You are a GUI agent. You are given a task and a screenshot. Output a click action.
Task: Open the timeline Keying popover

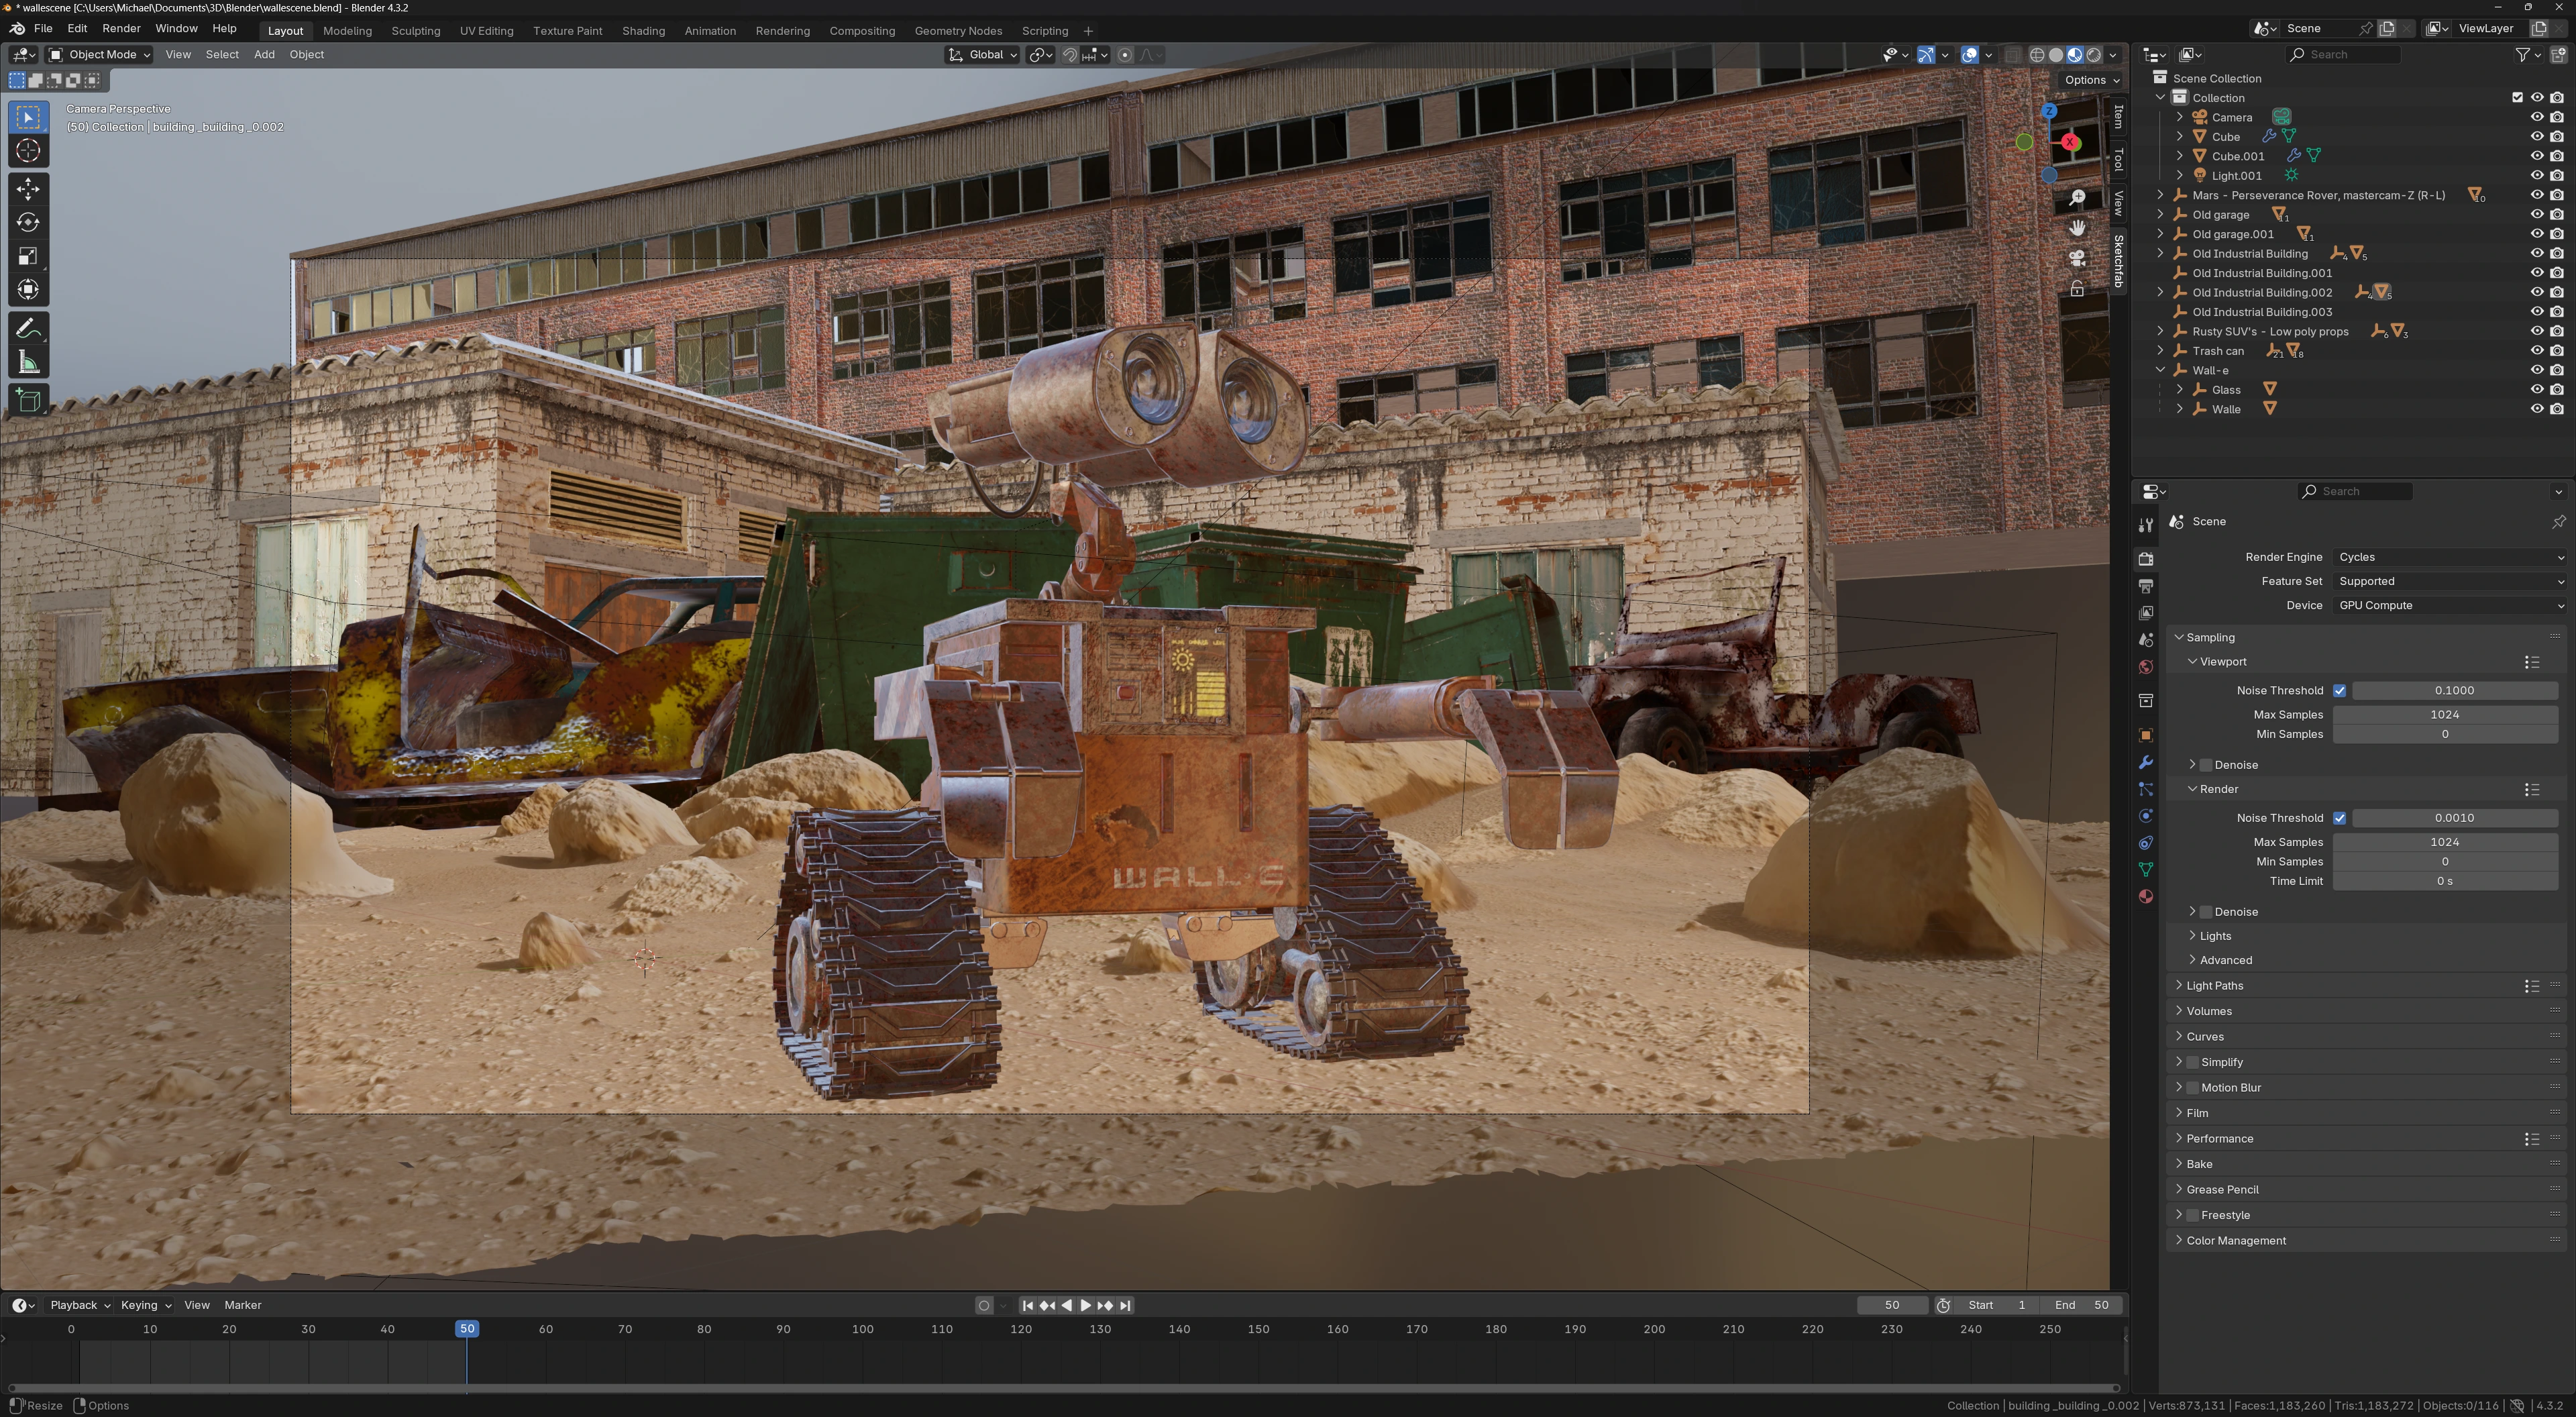coord(145,1305)
